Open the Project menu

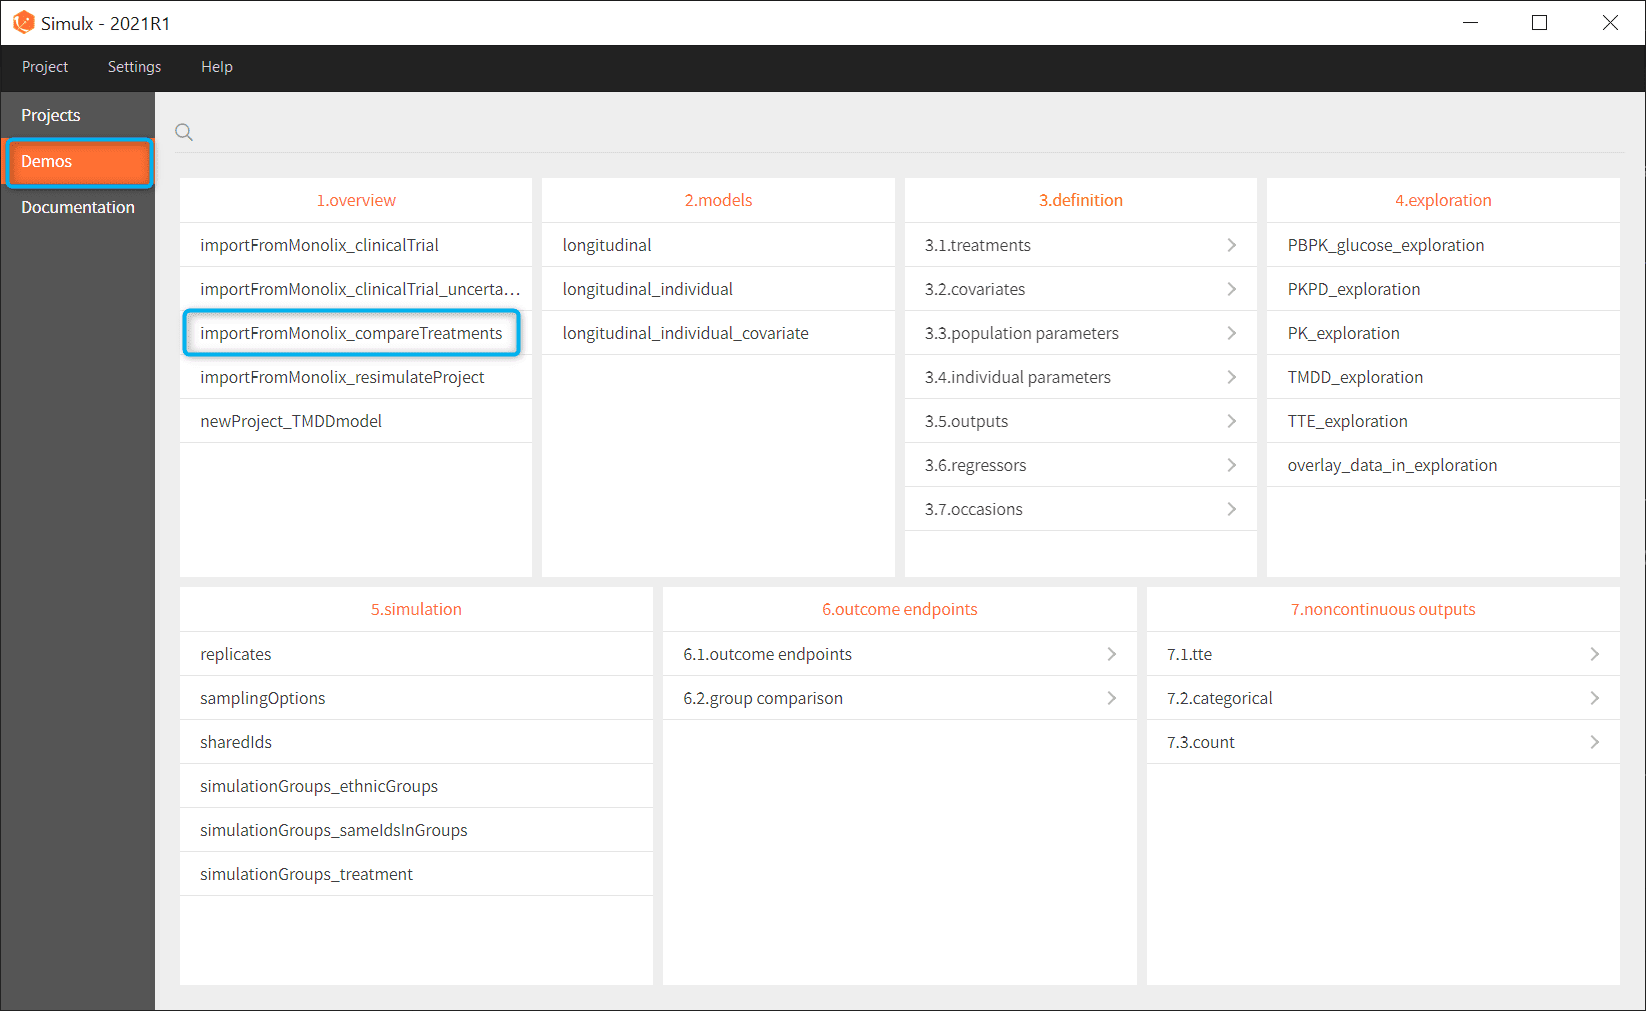45,67
